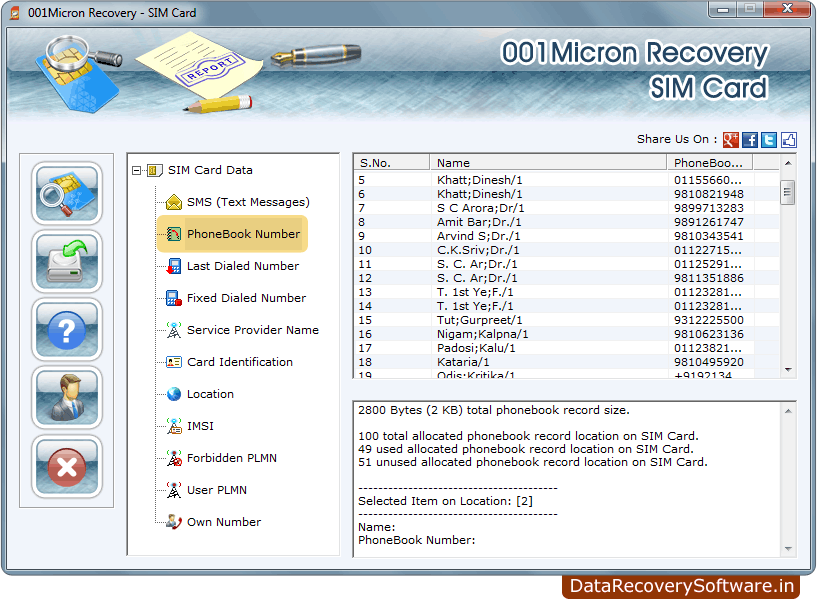Sort by S.No. column header
The height and width of the screenshot is (599, 817).
point(392,163)
